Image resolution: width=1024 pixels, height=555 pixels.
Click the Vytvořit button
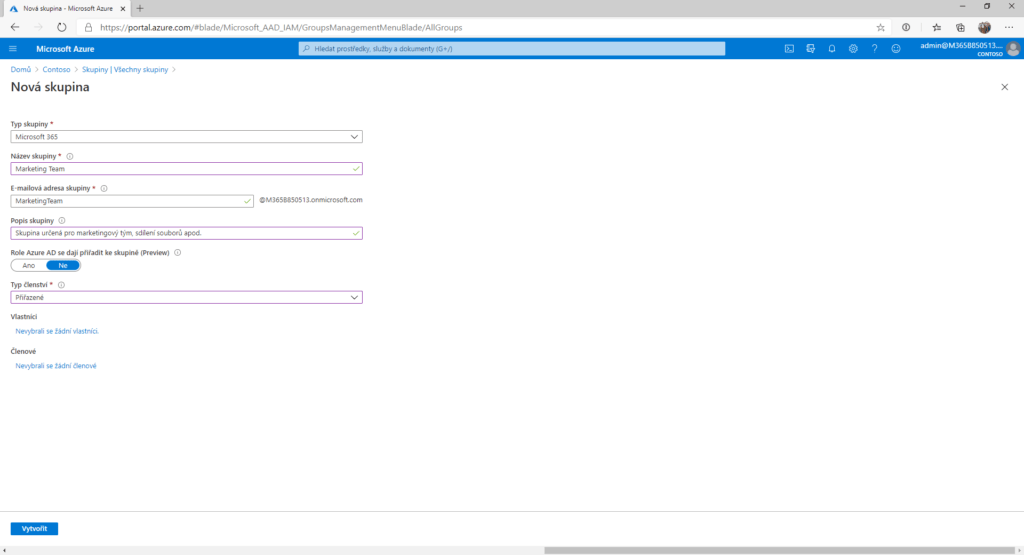(x=34, y=528)
